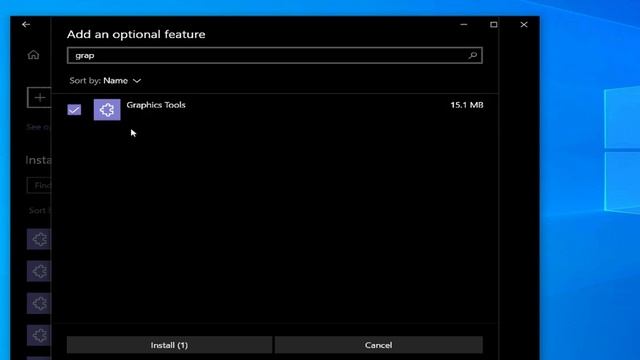Select the Graphics Tools feature name
Image resolution: width=640 pixels, height=360 pixels.
pos(156,105)
